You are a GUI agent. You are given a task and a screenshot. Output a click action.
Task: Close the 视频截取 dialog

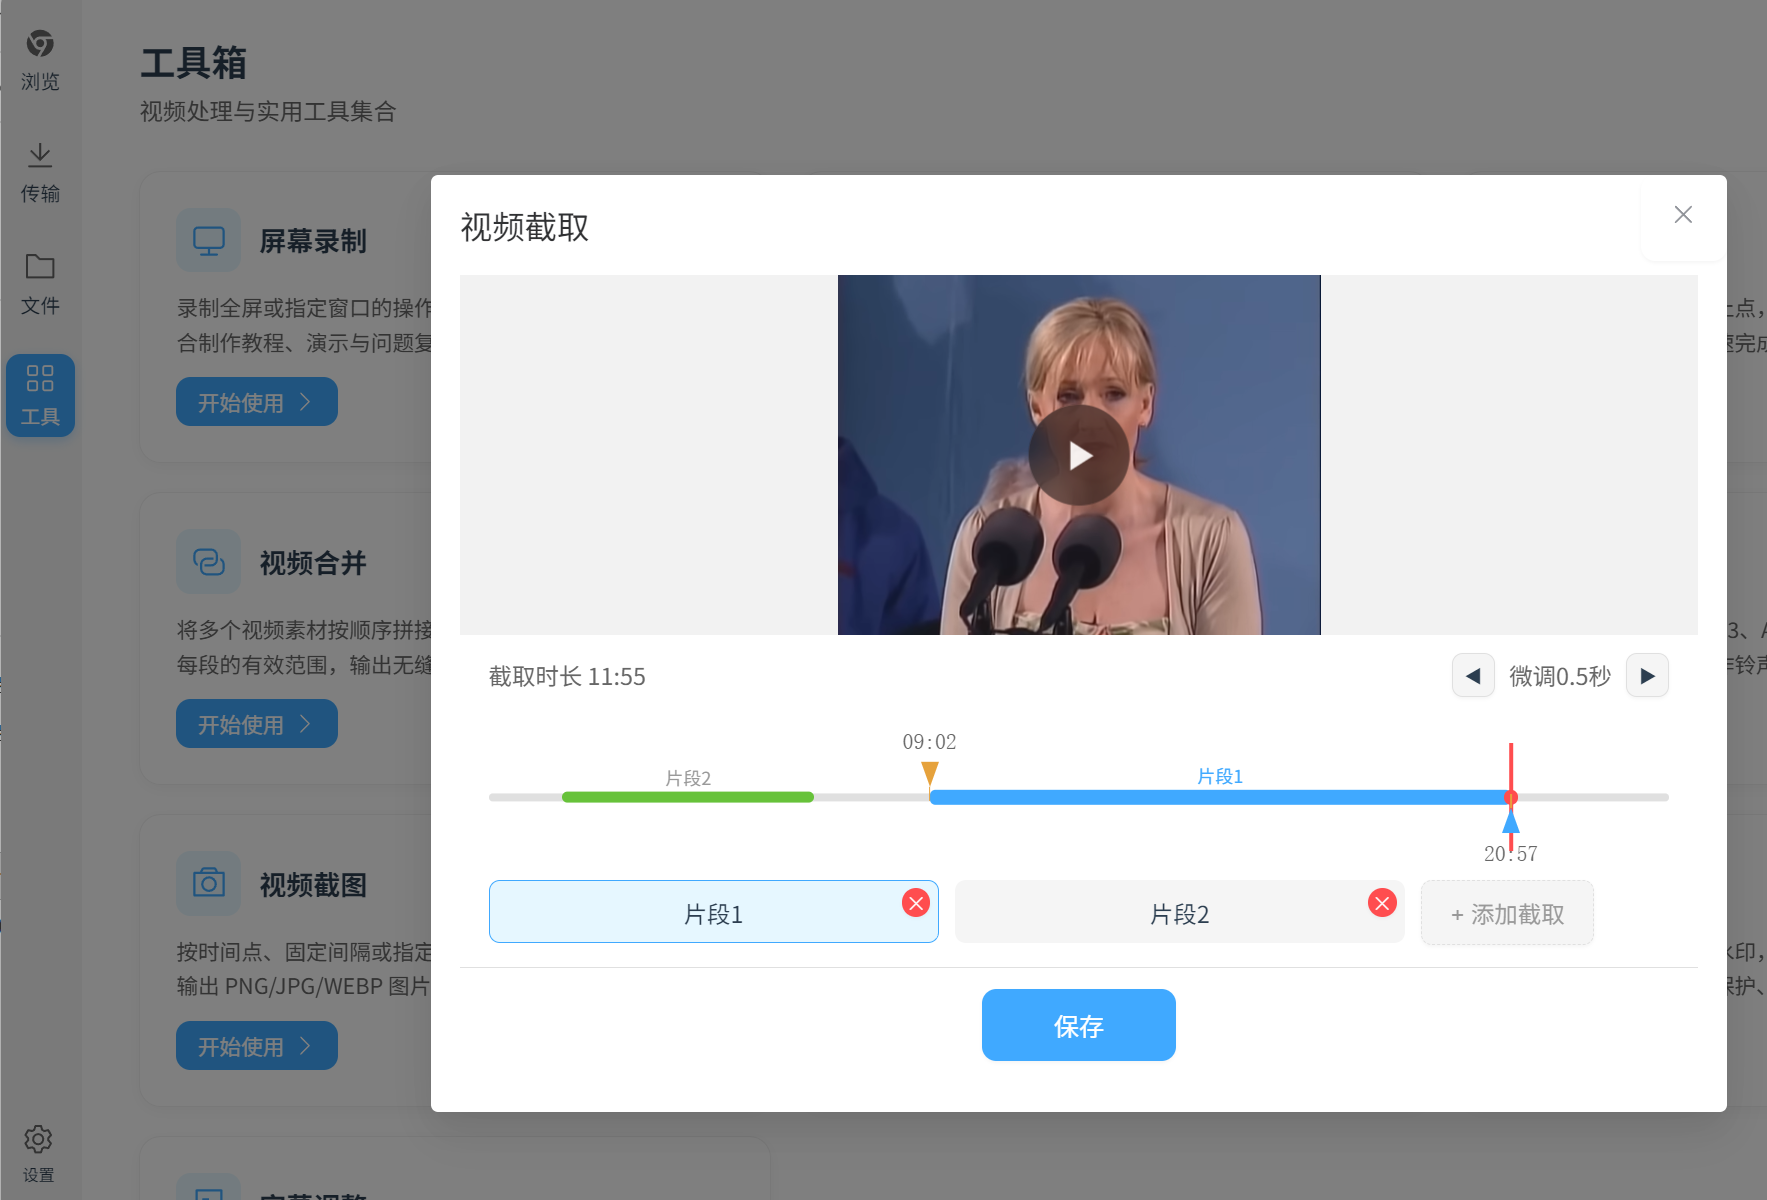tap(1683, 215)
